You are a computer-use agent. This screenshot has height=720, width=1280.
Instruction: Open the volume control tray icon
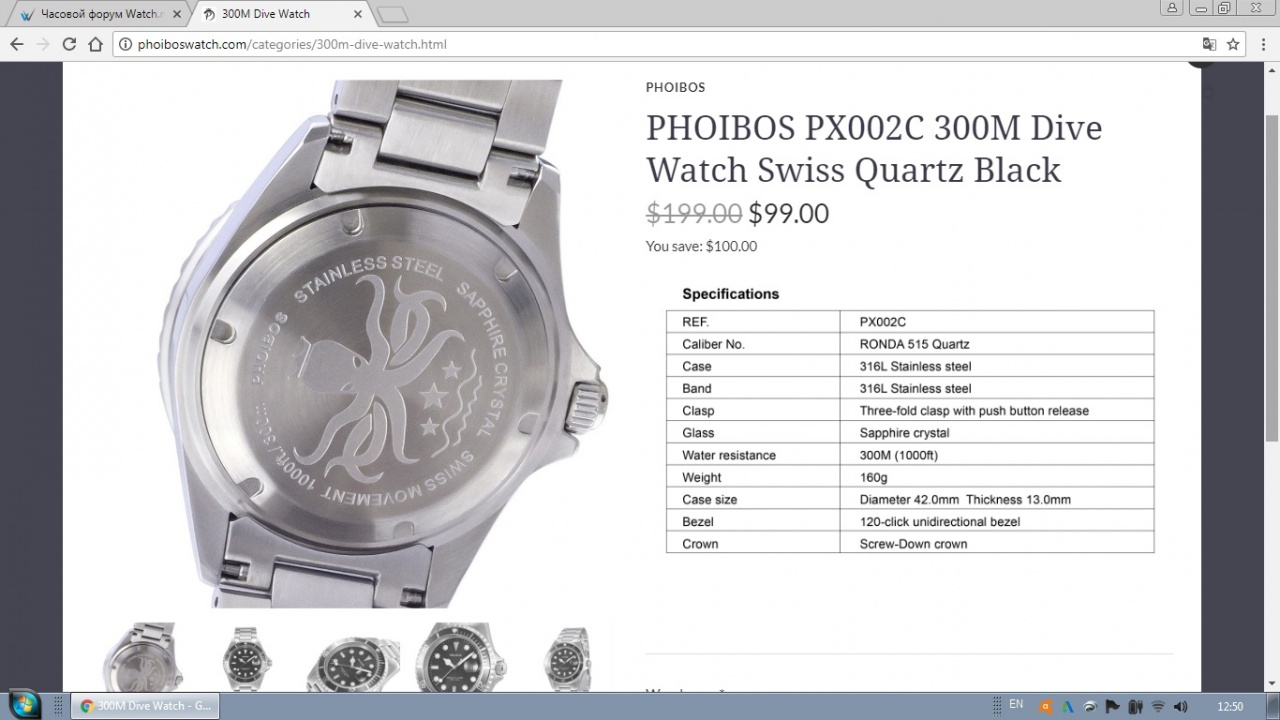click(x=1180, y=706)
